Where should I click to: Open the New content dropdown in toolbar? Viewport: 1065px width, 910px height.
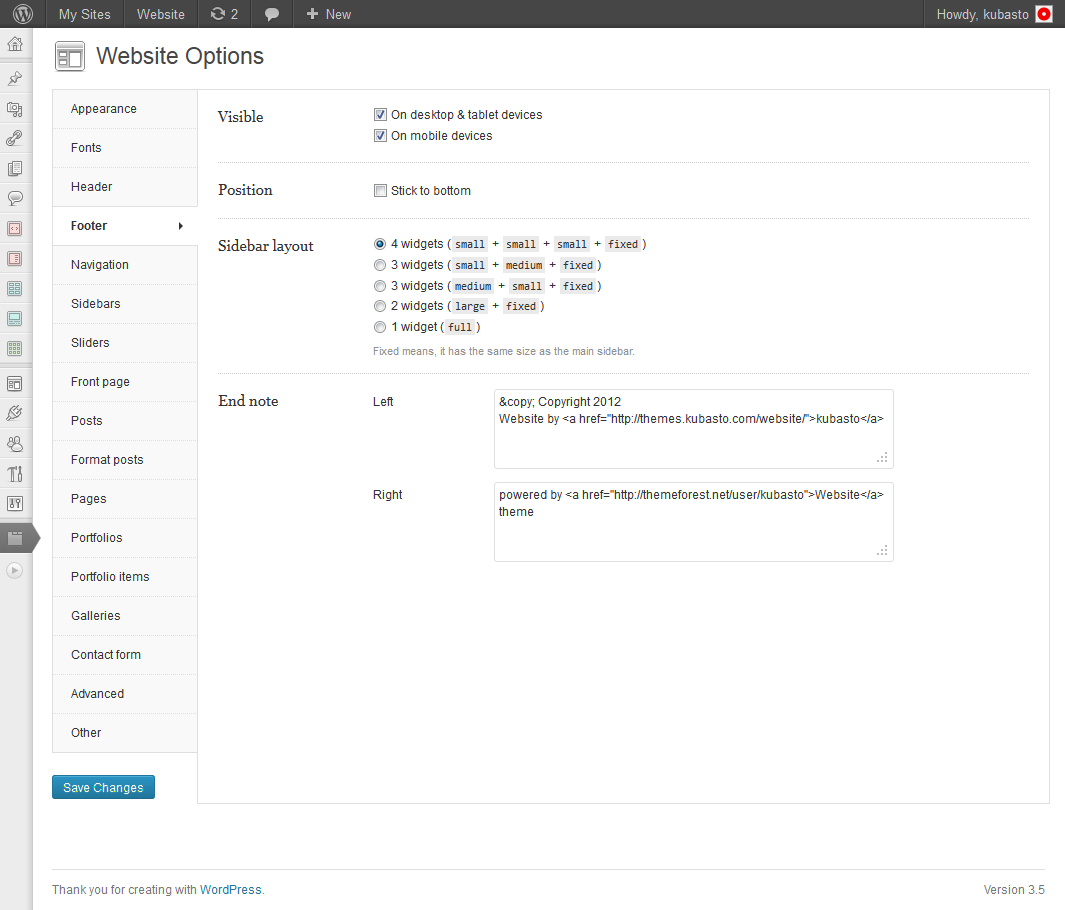click(329, 14)
